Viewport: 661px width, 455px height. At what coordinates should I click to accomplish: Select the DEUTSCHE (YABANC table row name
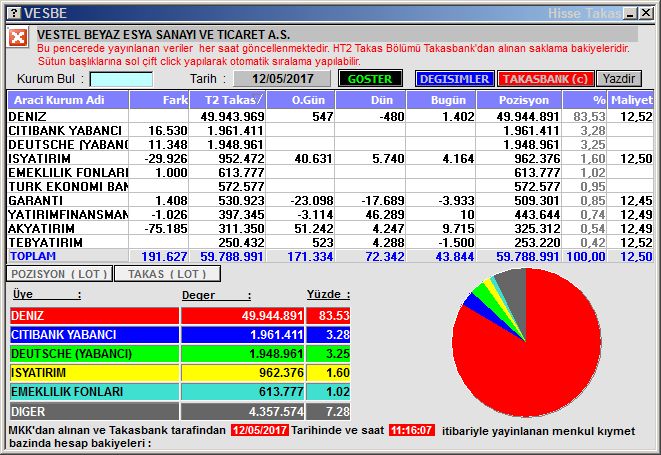pyautogui.click(x=68, y=145)
